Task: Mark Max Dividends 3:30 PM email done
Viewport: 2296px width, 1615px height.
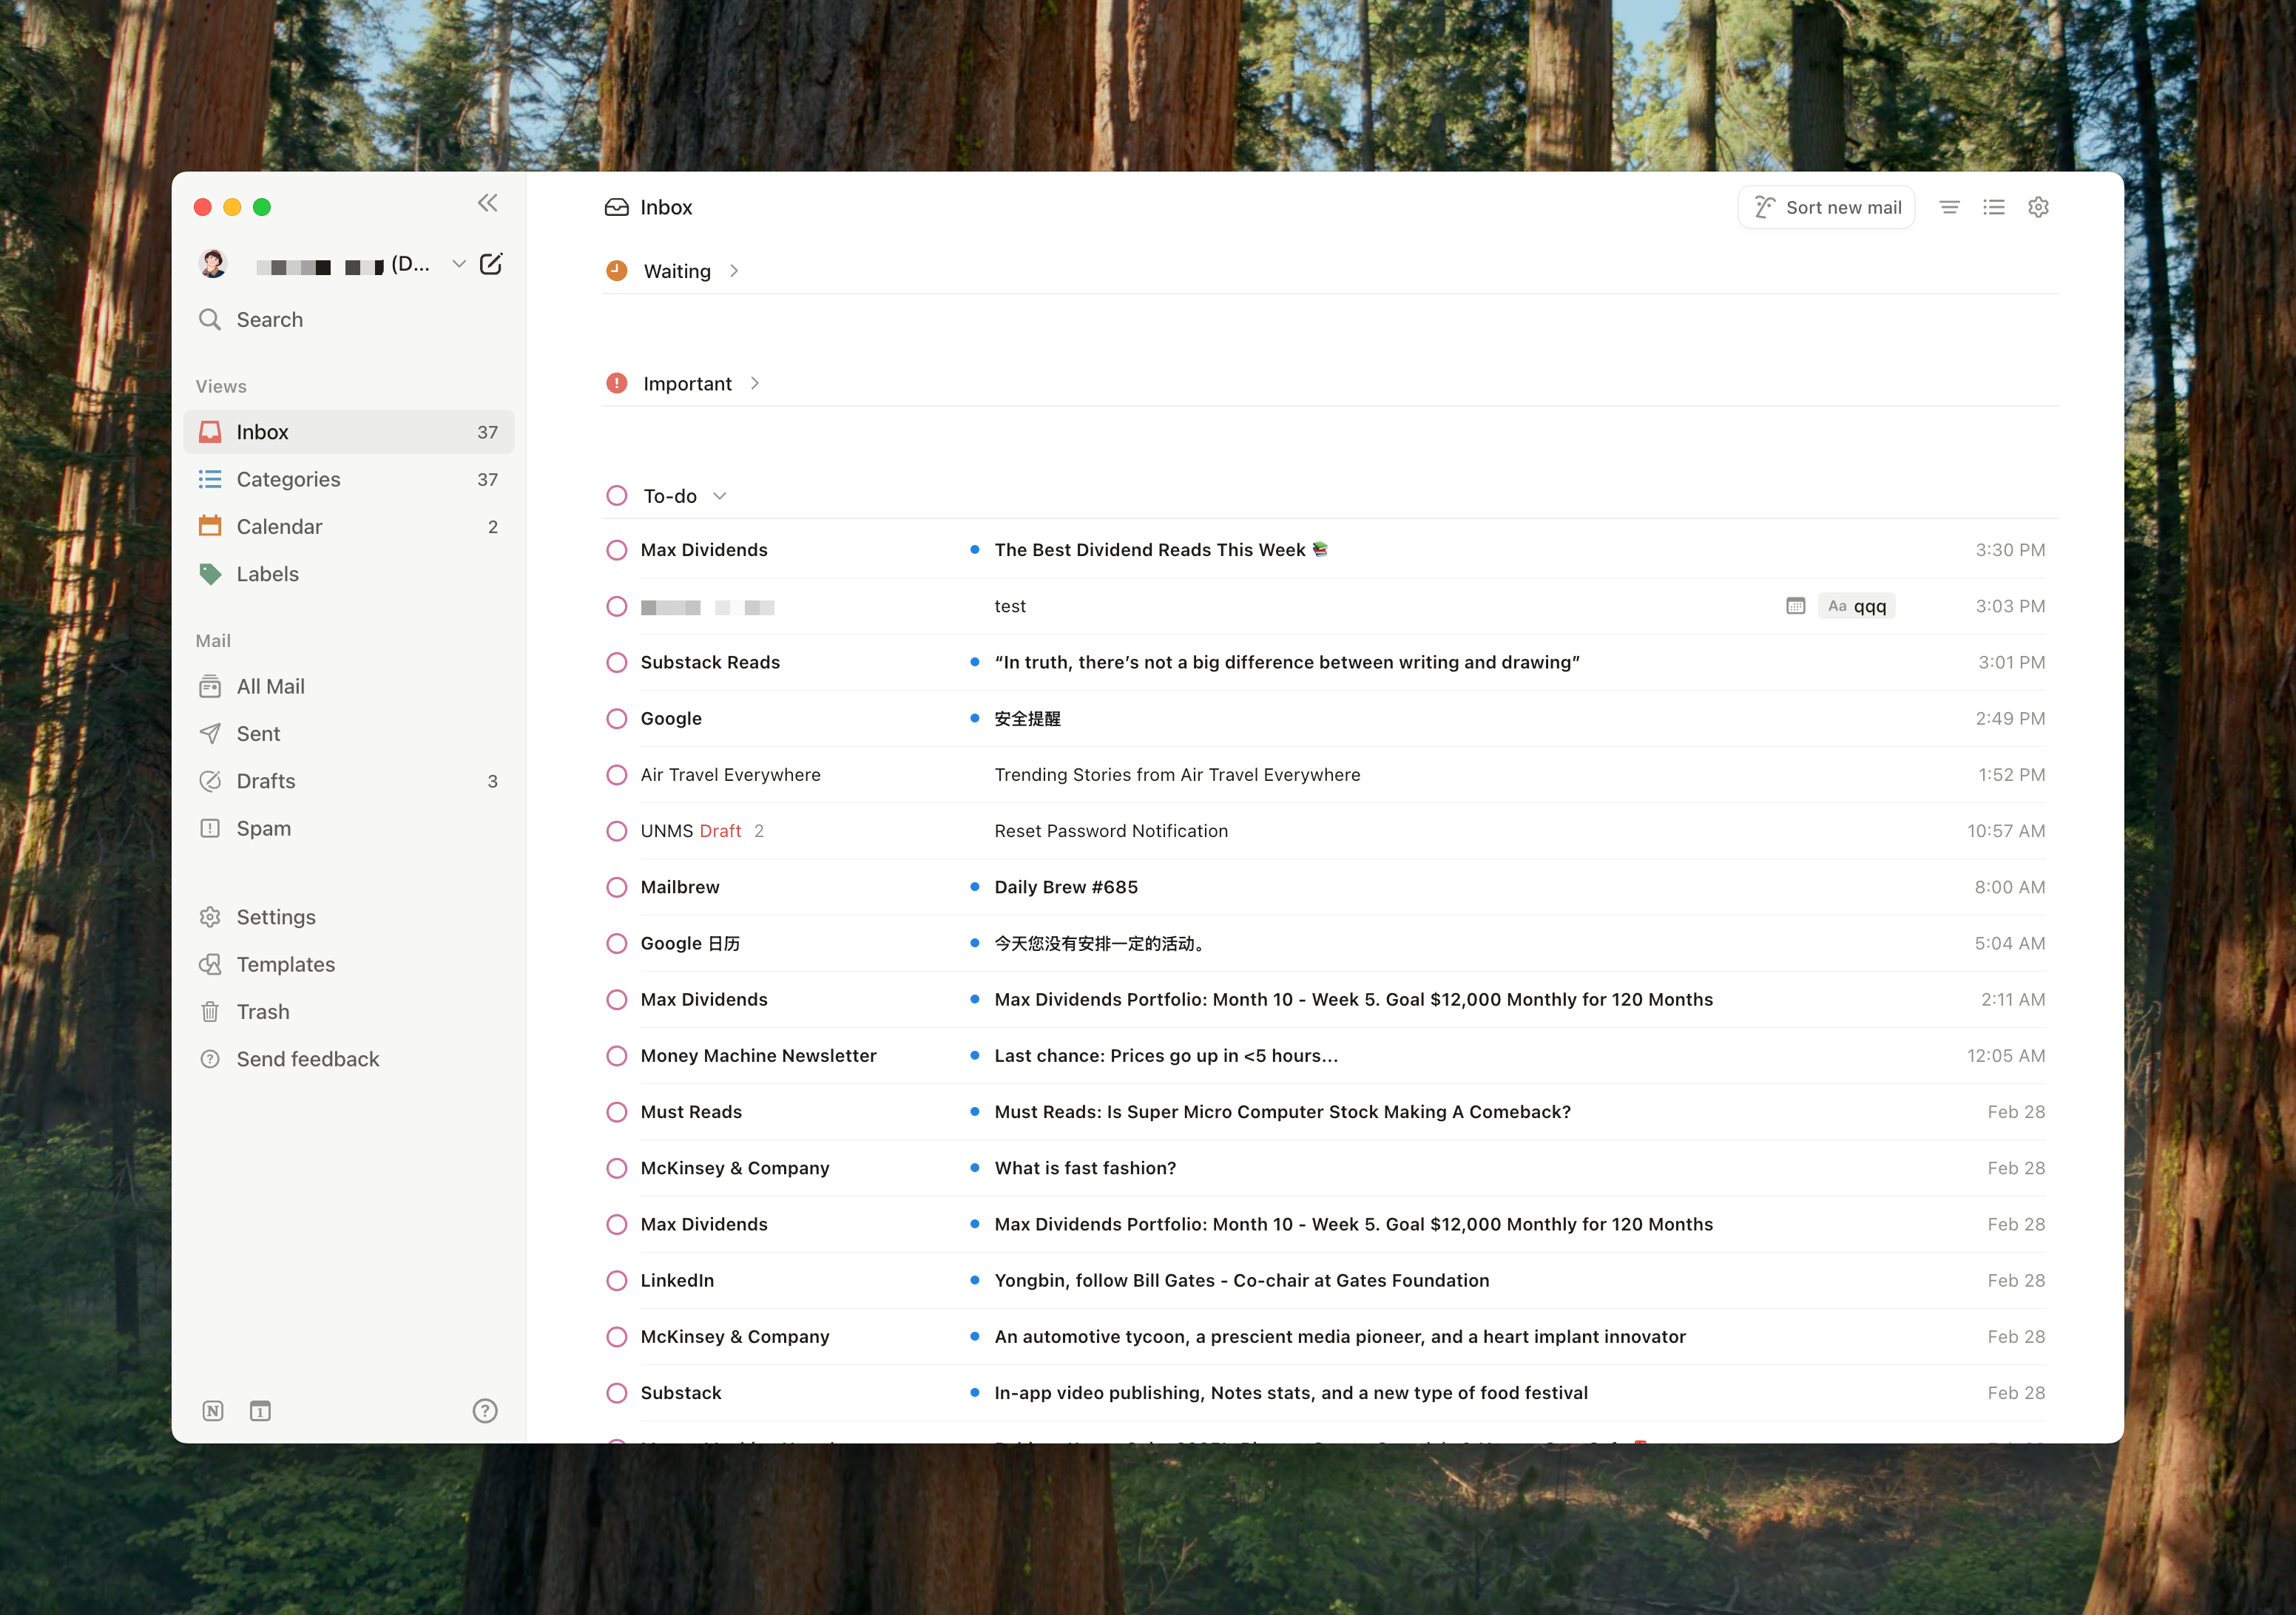Action: click(x=617, y=550)
